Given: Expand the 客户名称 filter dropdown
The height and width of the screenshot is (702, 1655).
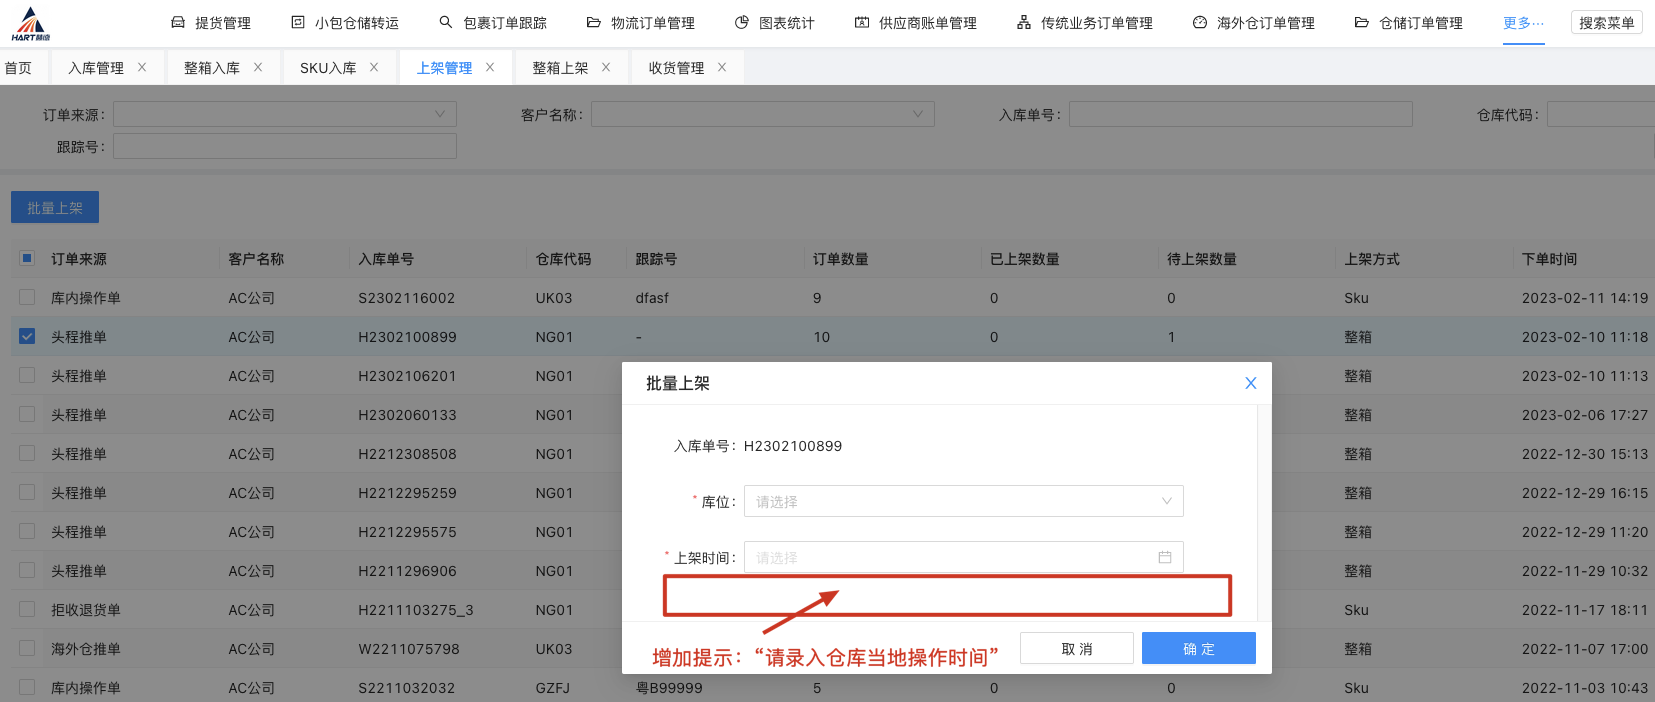Looking at the screenshot, I should coord(762,115).
